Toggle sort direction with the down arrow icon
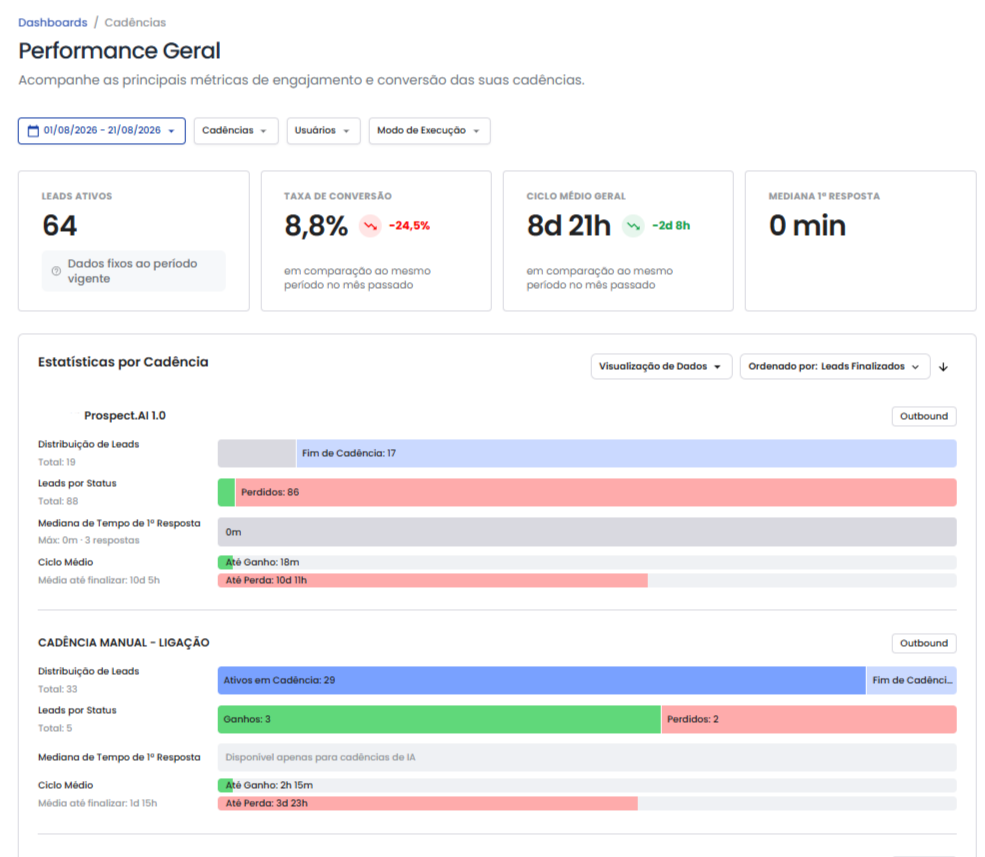 [943, 367]
